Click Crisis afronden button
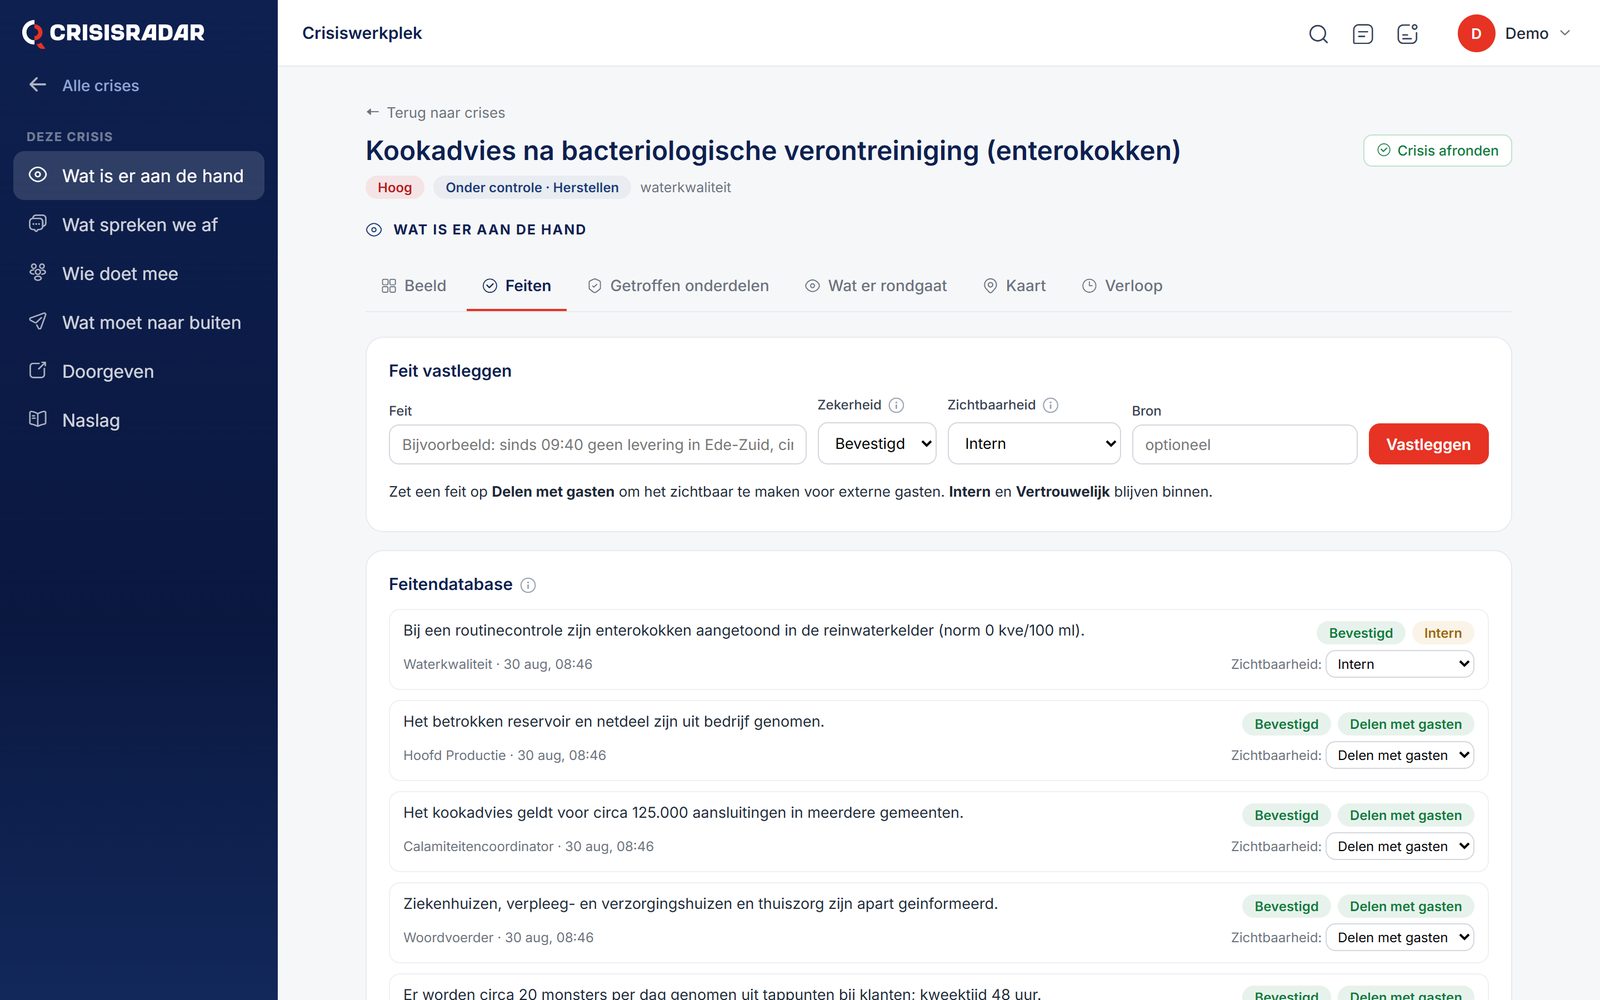Viewport: 1600px width, 1000px height. (1437, 151)
